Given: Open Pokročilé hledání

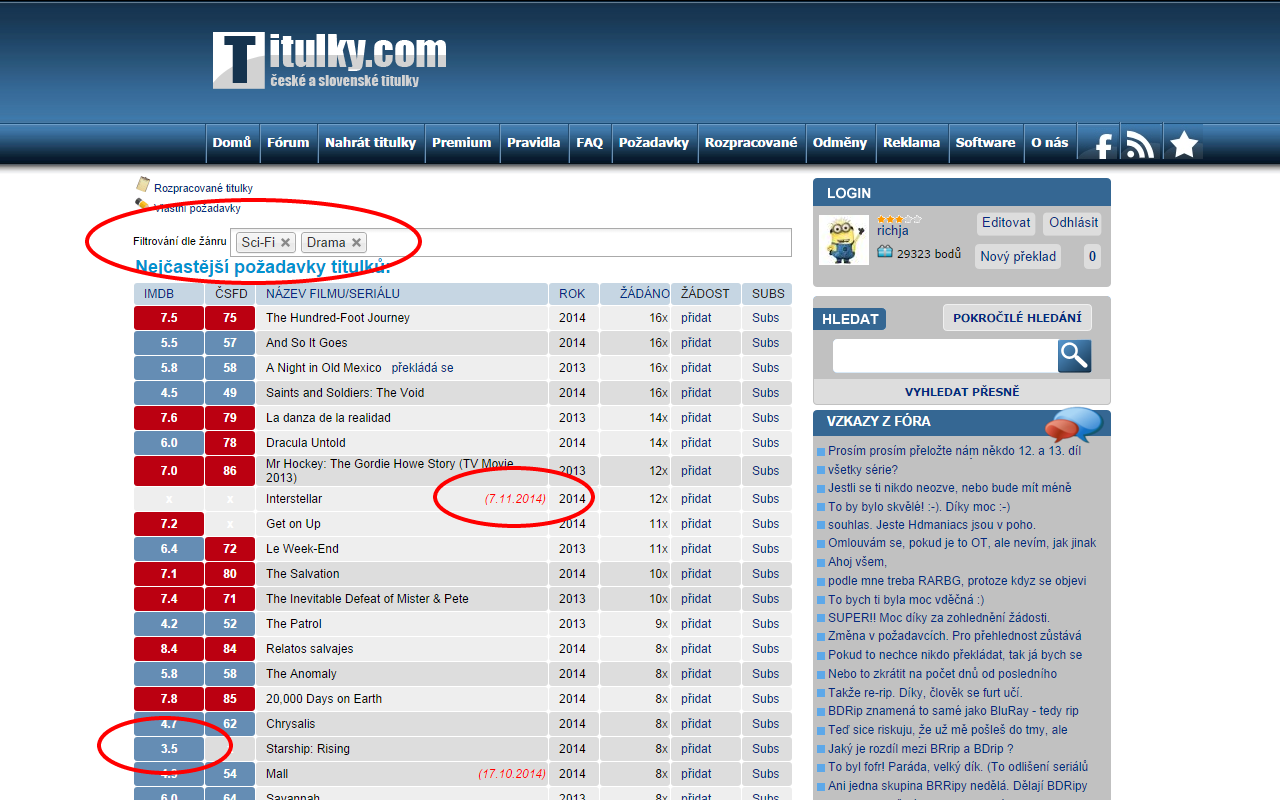Looking at the screenshot, I should pos(1017,318).
